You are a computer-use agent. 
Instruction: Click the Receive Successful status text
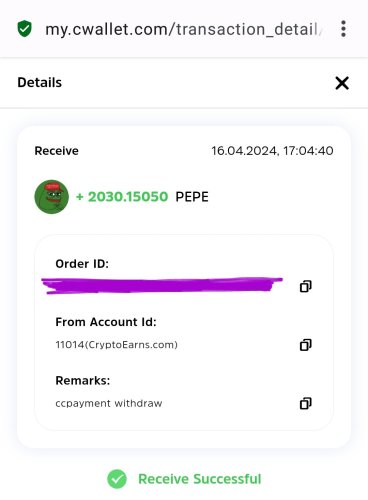[200, 479]
